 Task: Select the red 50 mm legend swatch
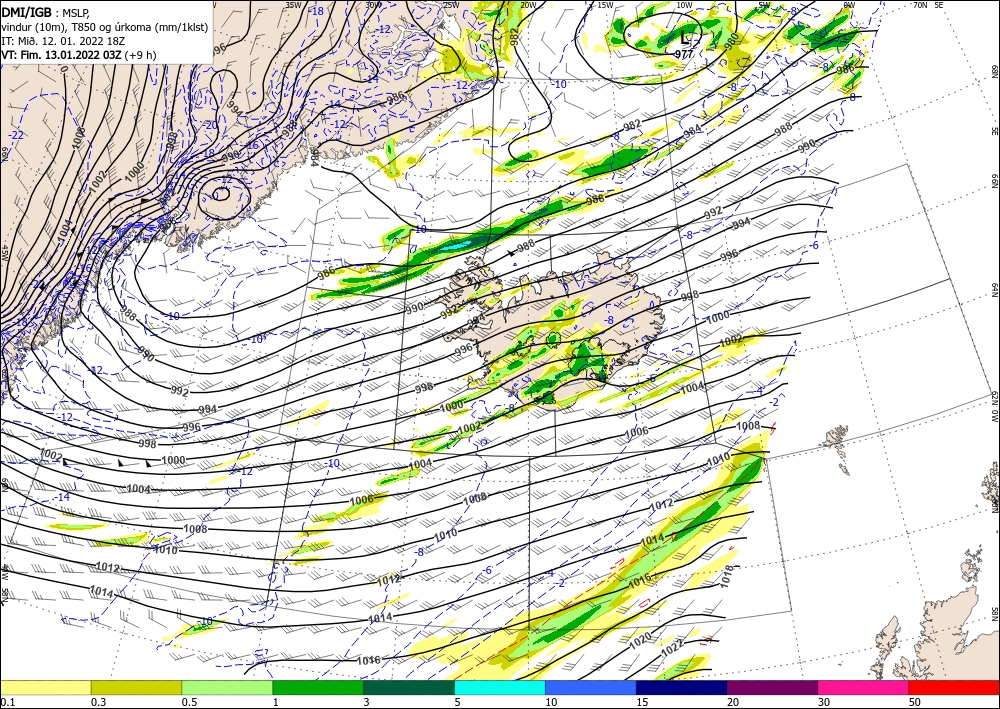click(x=954, y=687)
